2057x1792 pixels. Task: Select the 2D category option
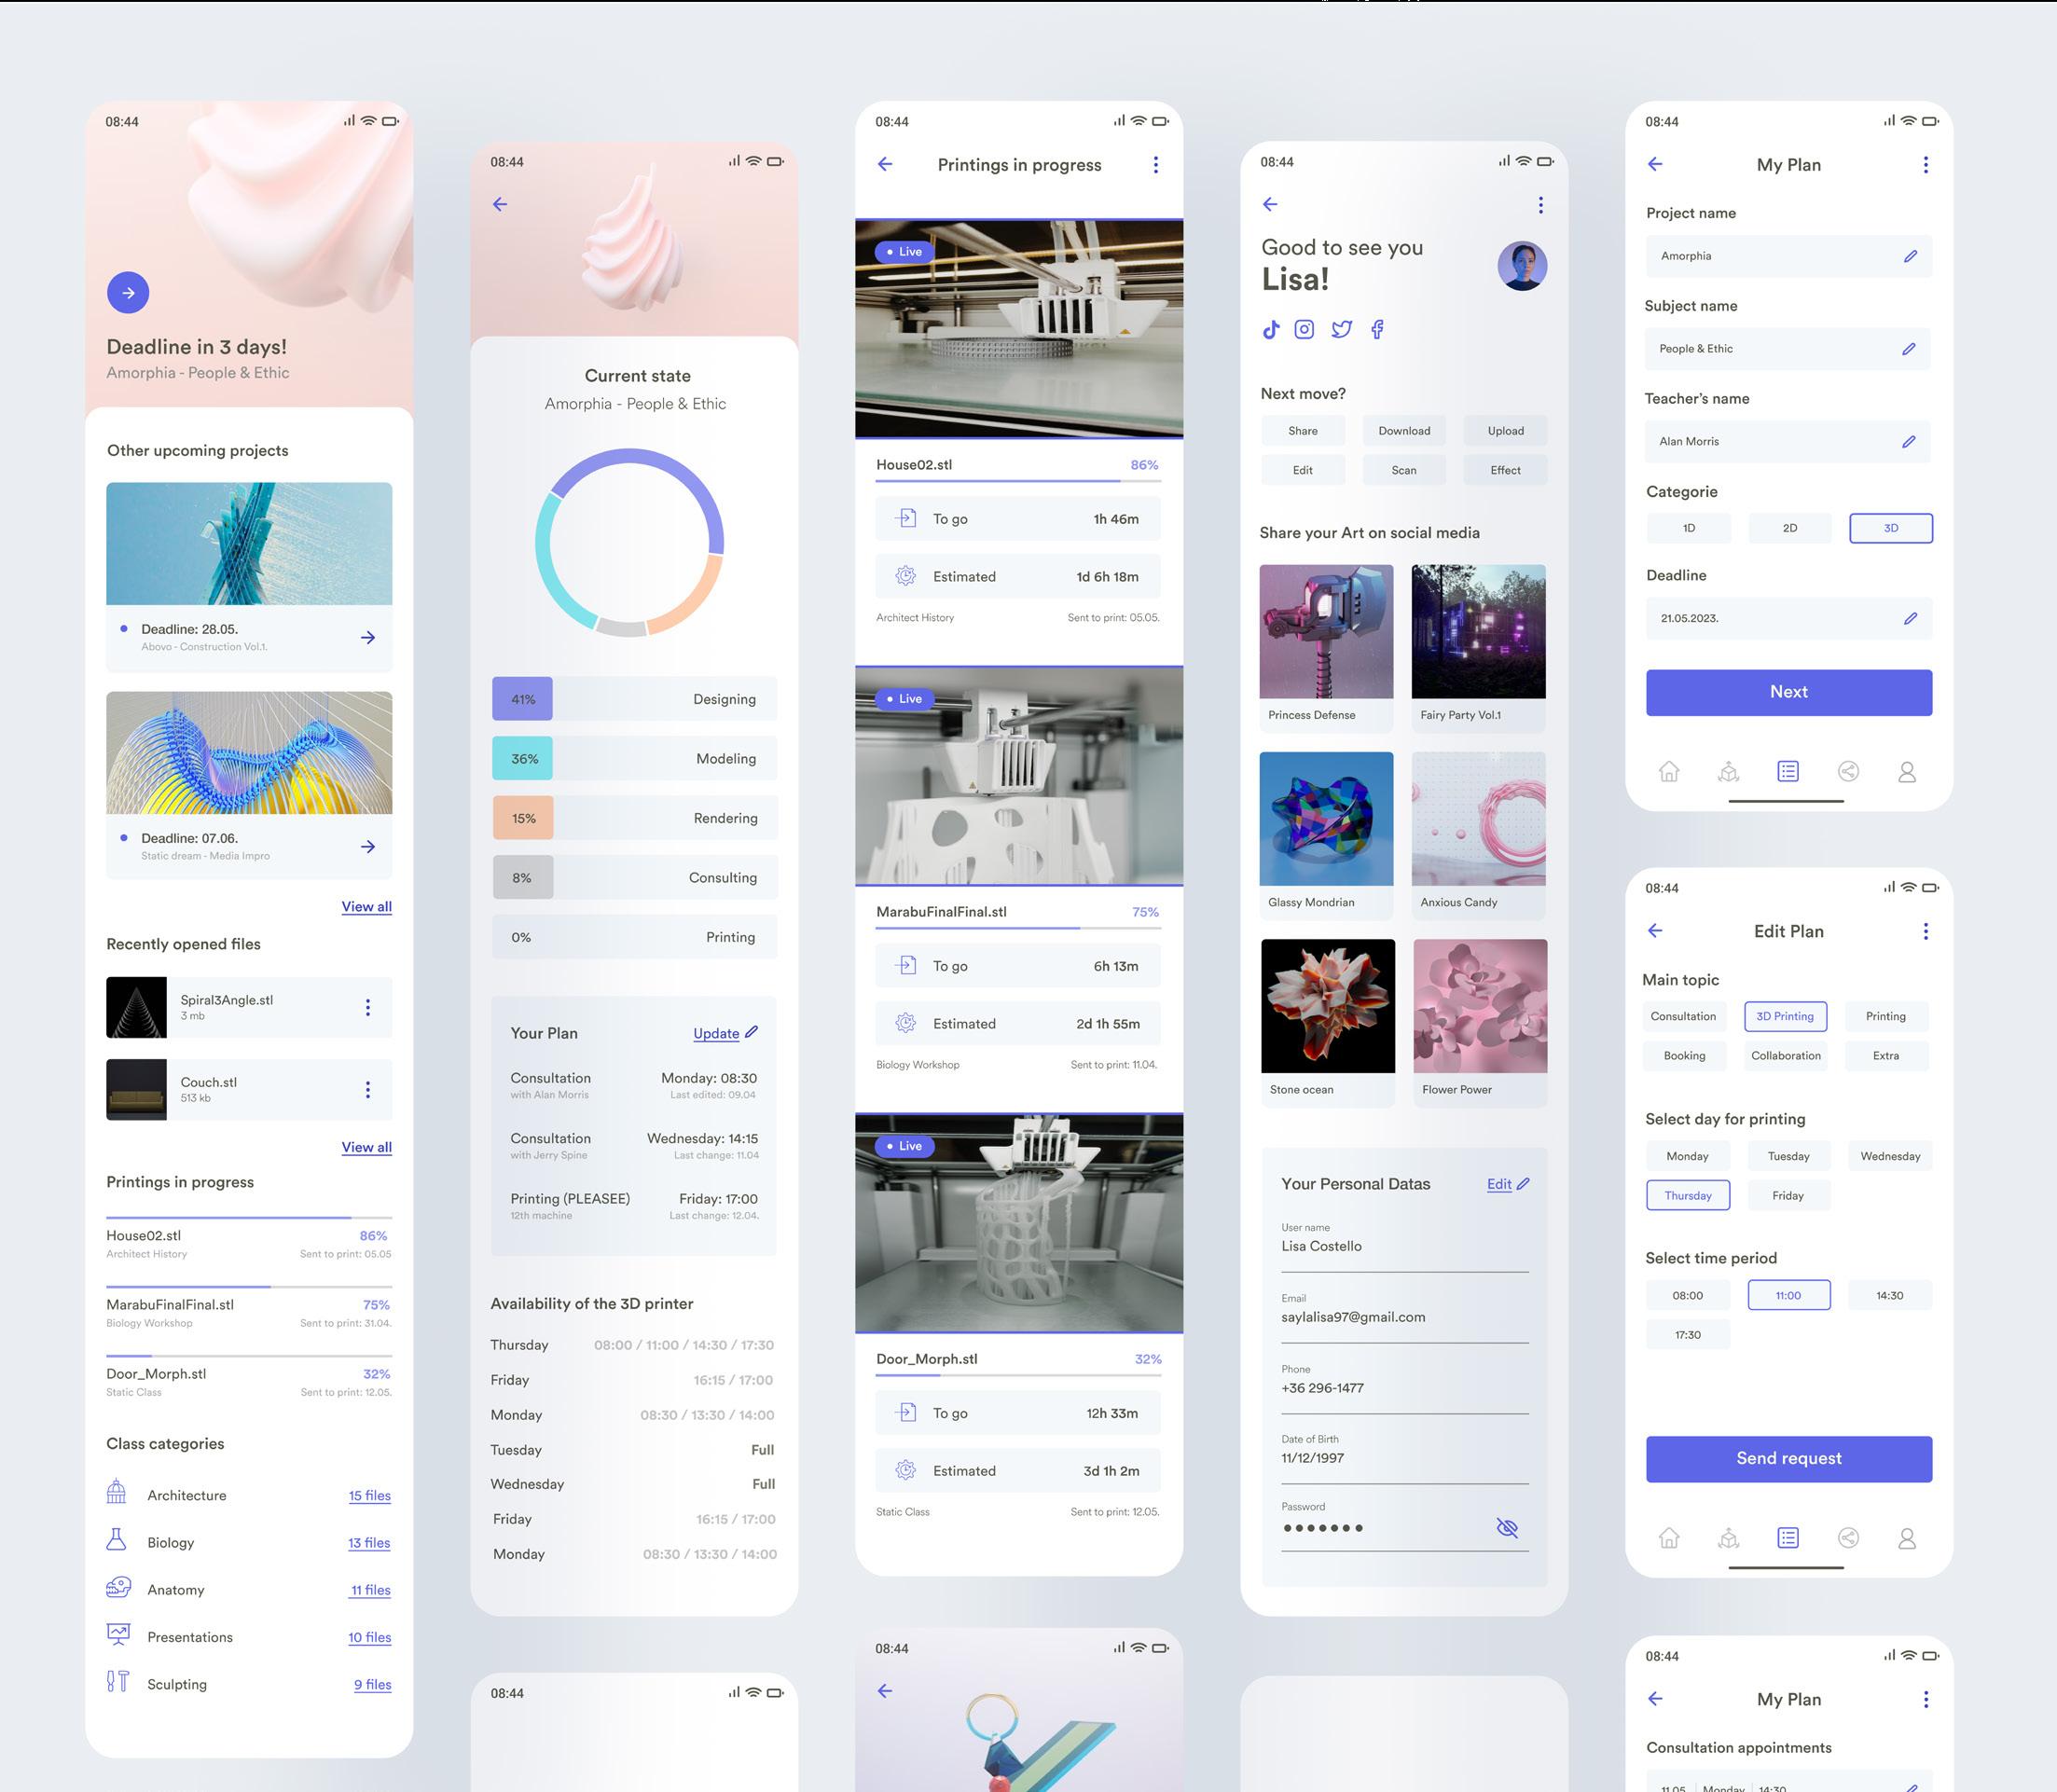[x=1789, y=528]
